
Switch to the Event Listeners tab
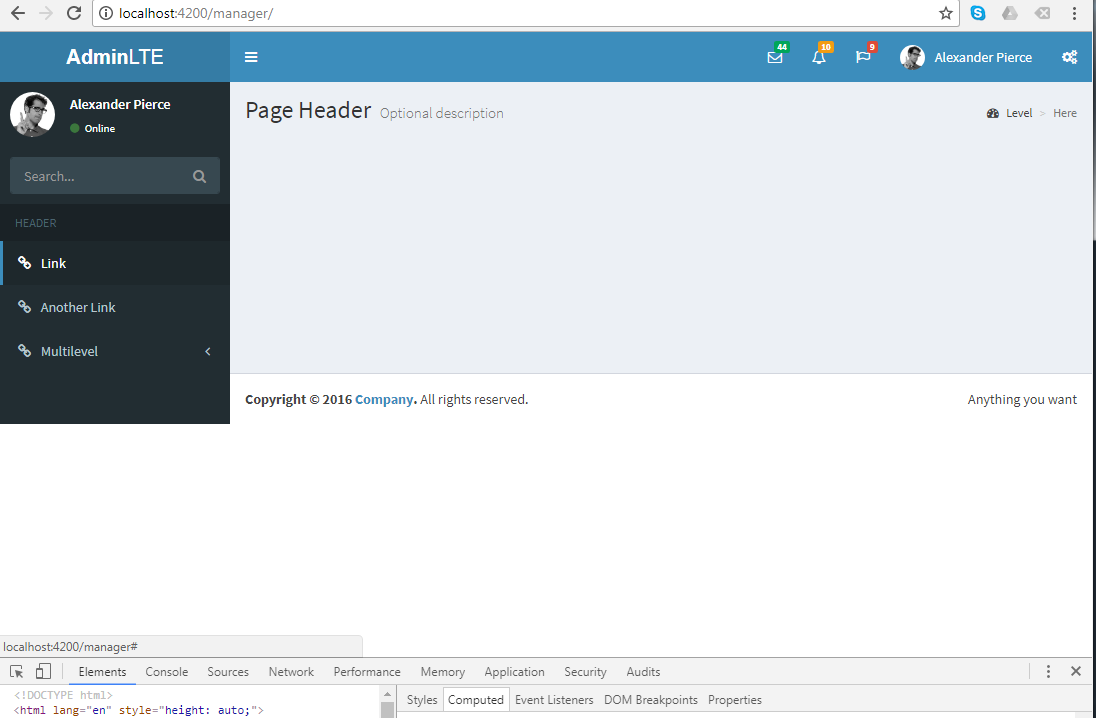(x=553, y=699)
